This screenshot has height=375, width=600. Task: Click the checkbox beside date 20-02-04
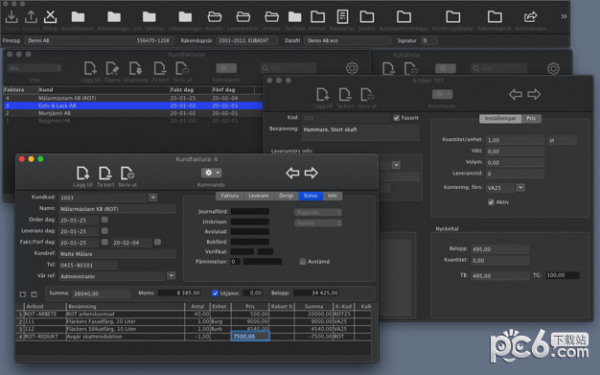tap(157, 242)
